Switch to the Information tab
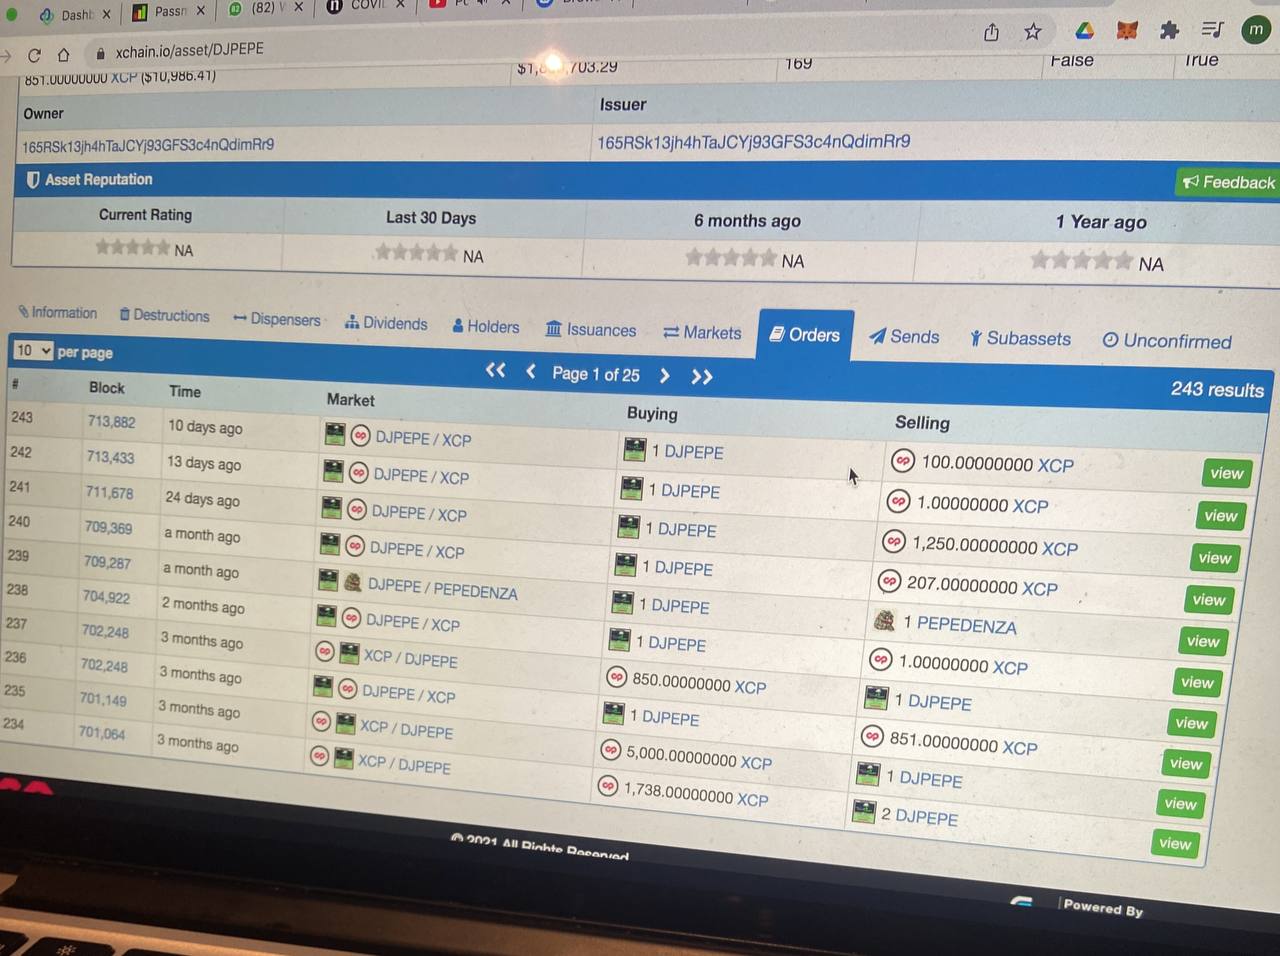This screenshot has width=1280, height=956. (58, 313)
